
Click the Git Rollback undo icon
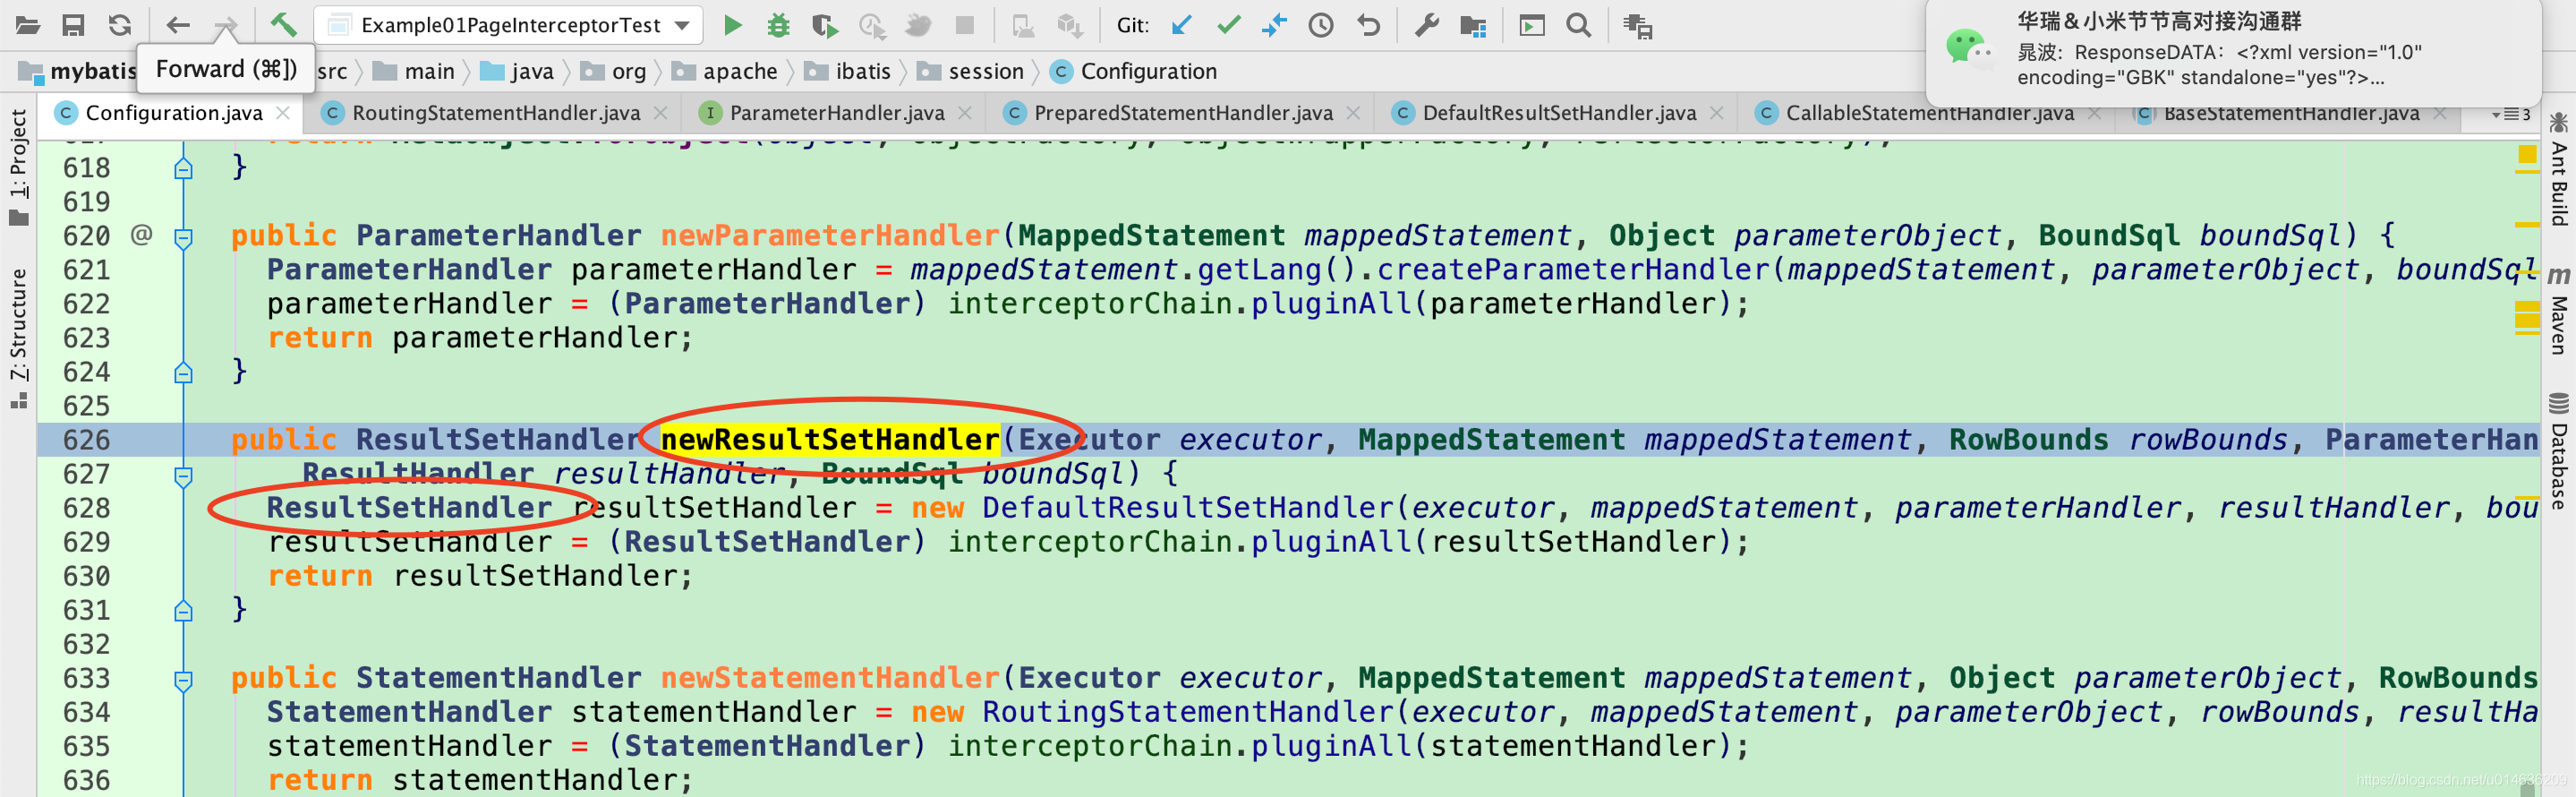pos(1368,25)
